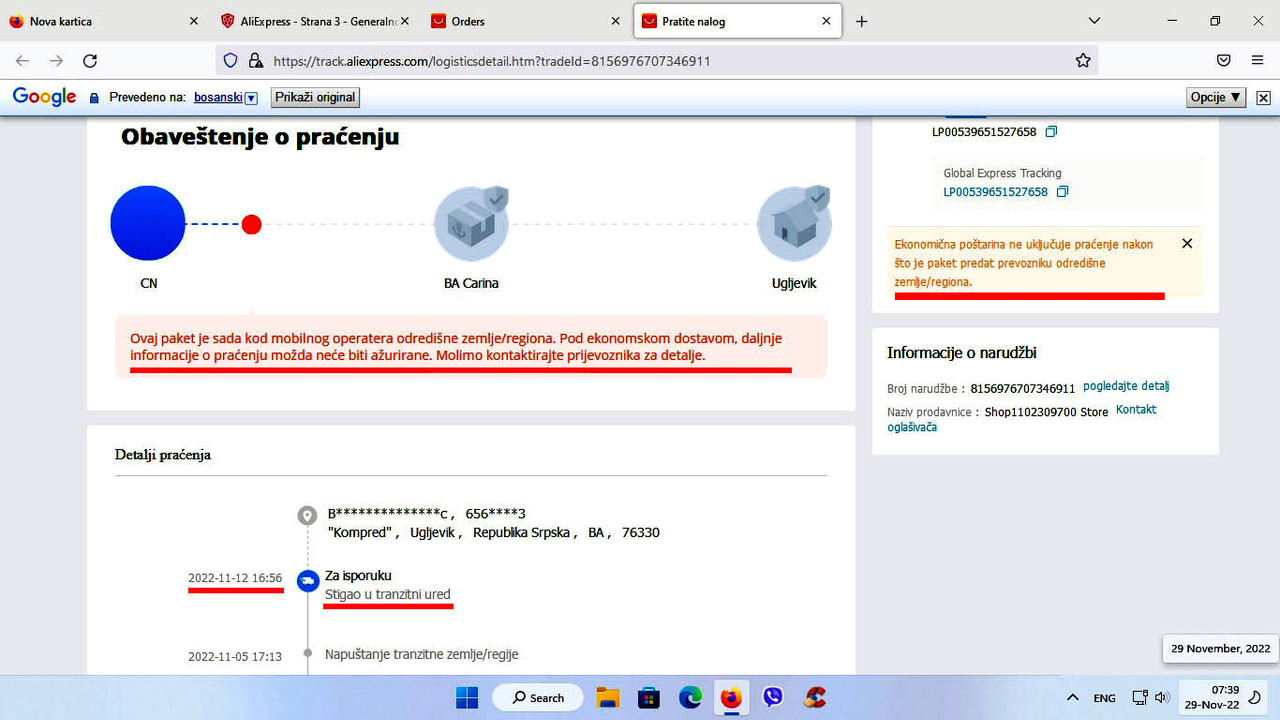Viewport: 1280px width, 720px height.
Task: Open the site security padlock info
Action: coord(255,61)
